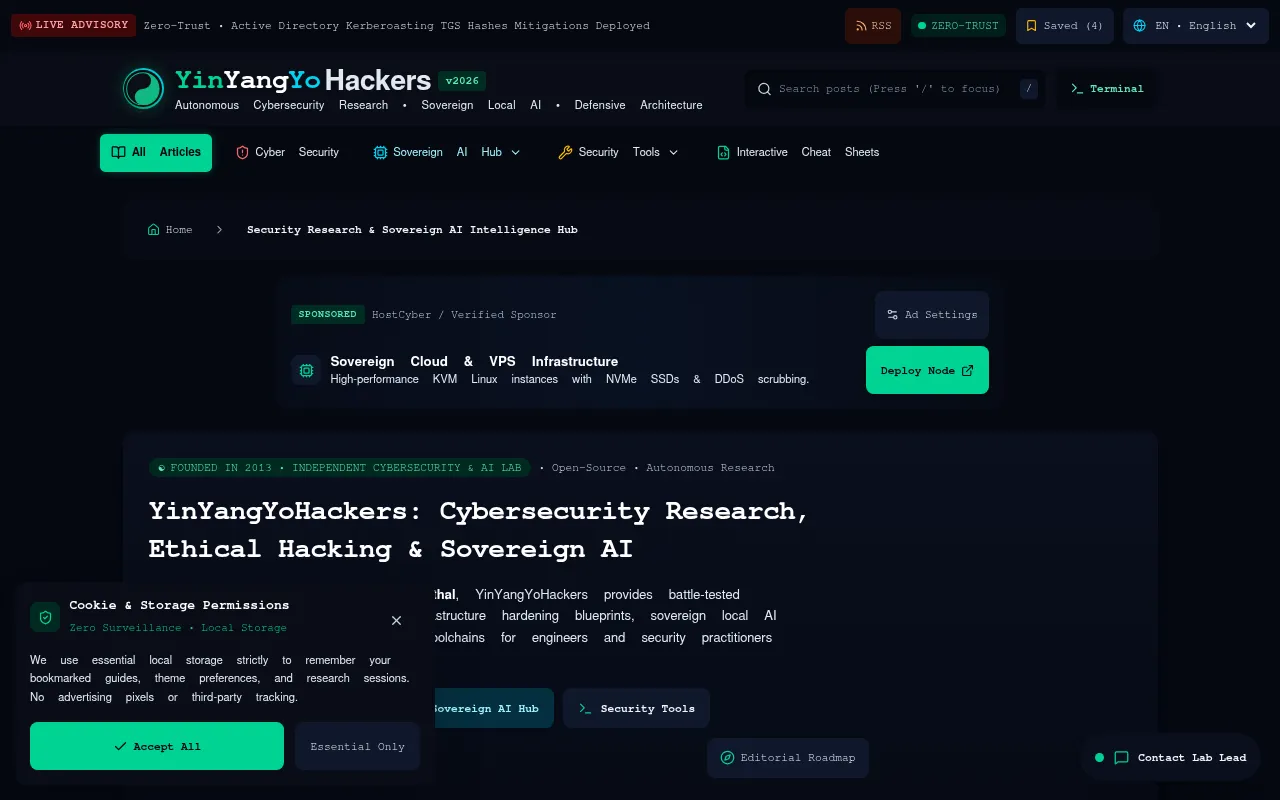Click the house icon in breadcrumb

point(153,230)
